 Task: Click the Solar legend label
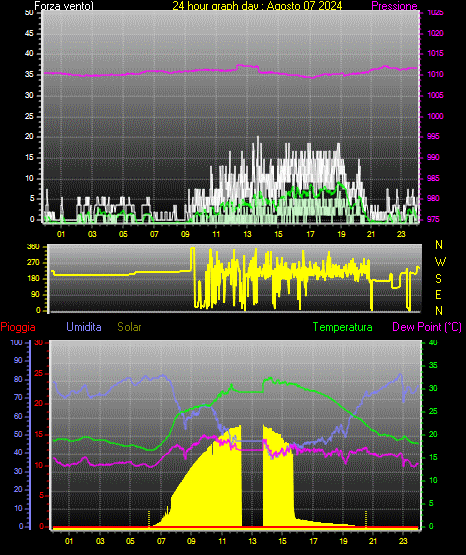point(129,327)
